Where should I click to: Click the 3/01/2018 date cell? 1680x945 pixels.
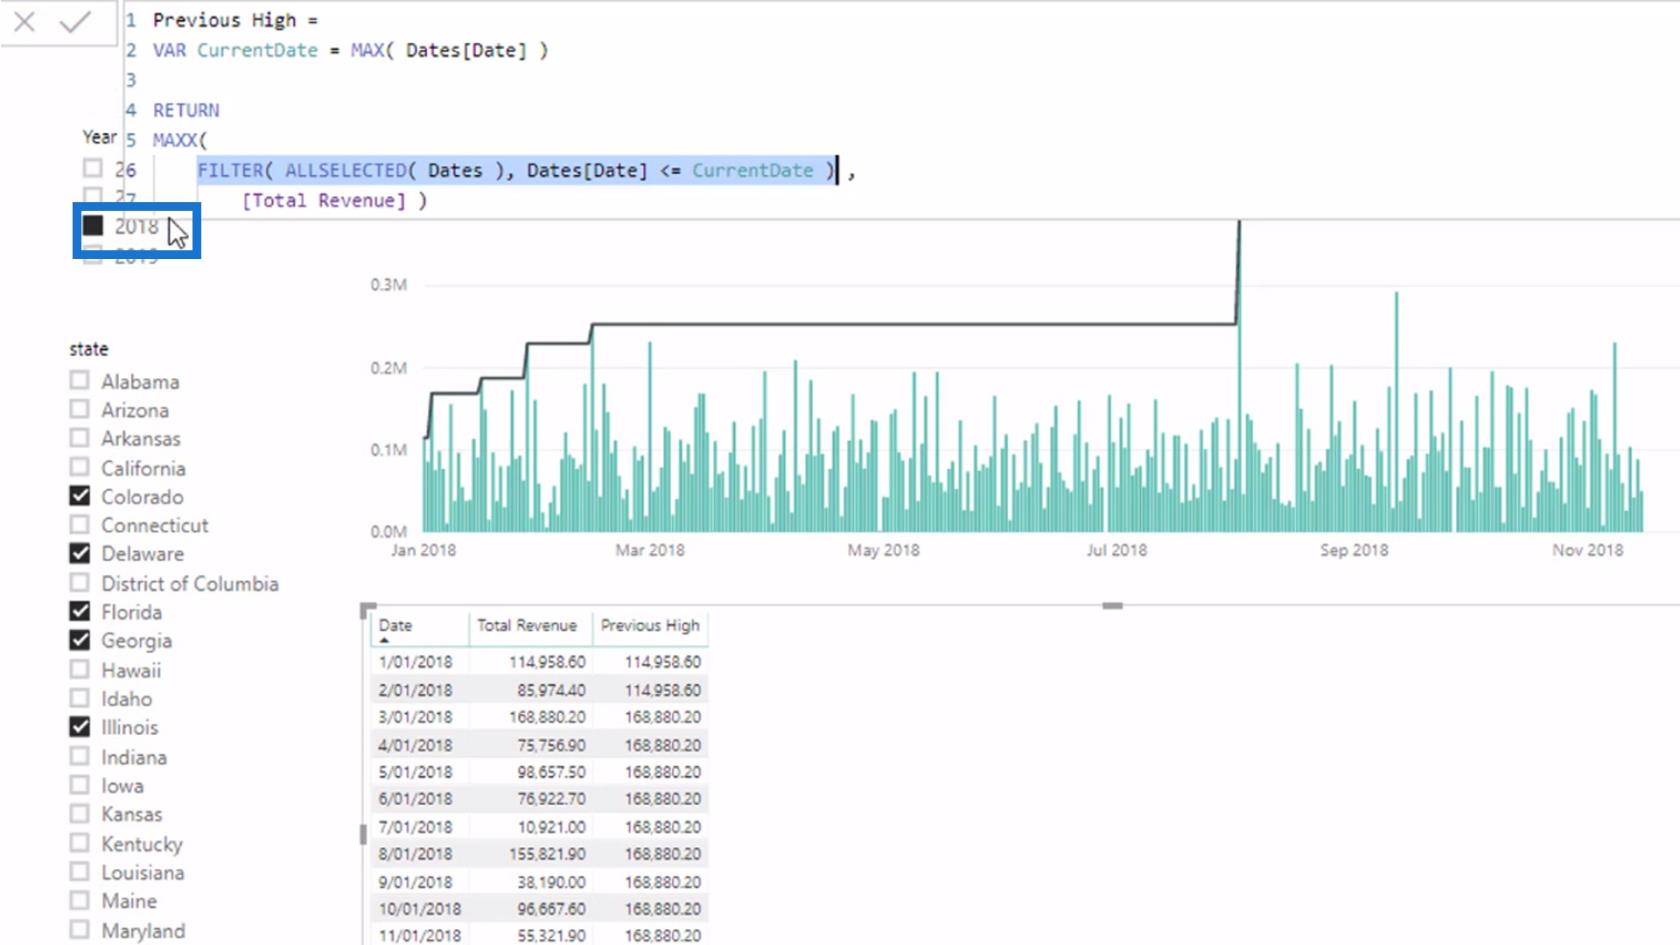tap(416, 717)
